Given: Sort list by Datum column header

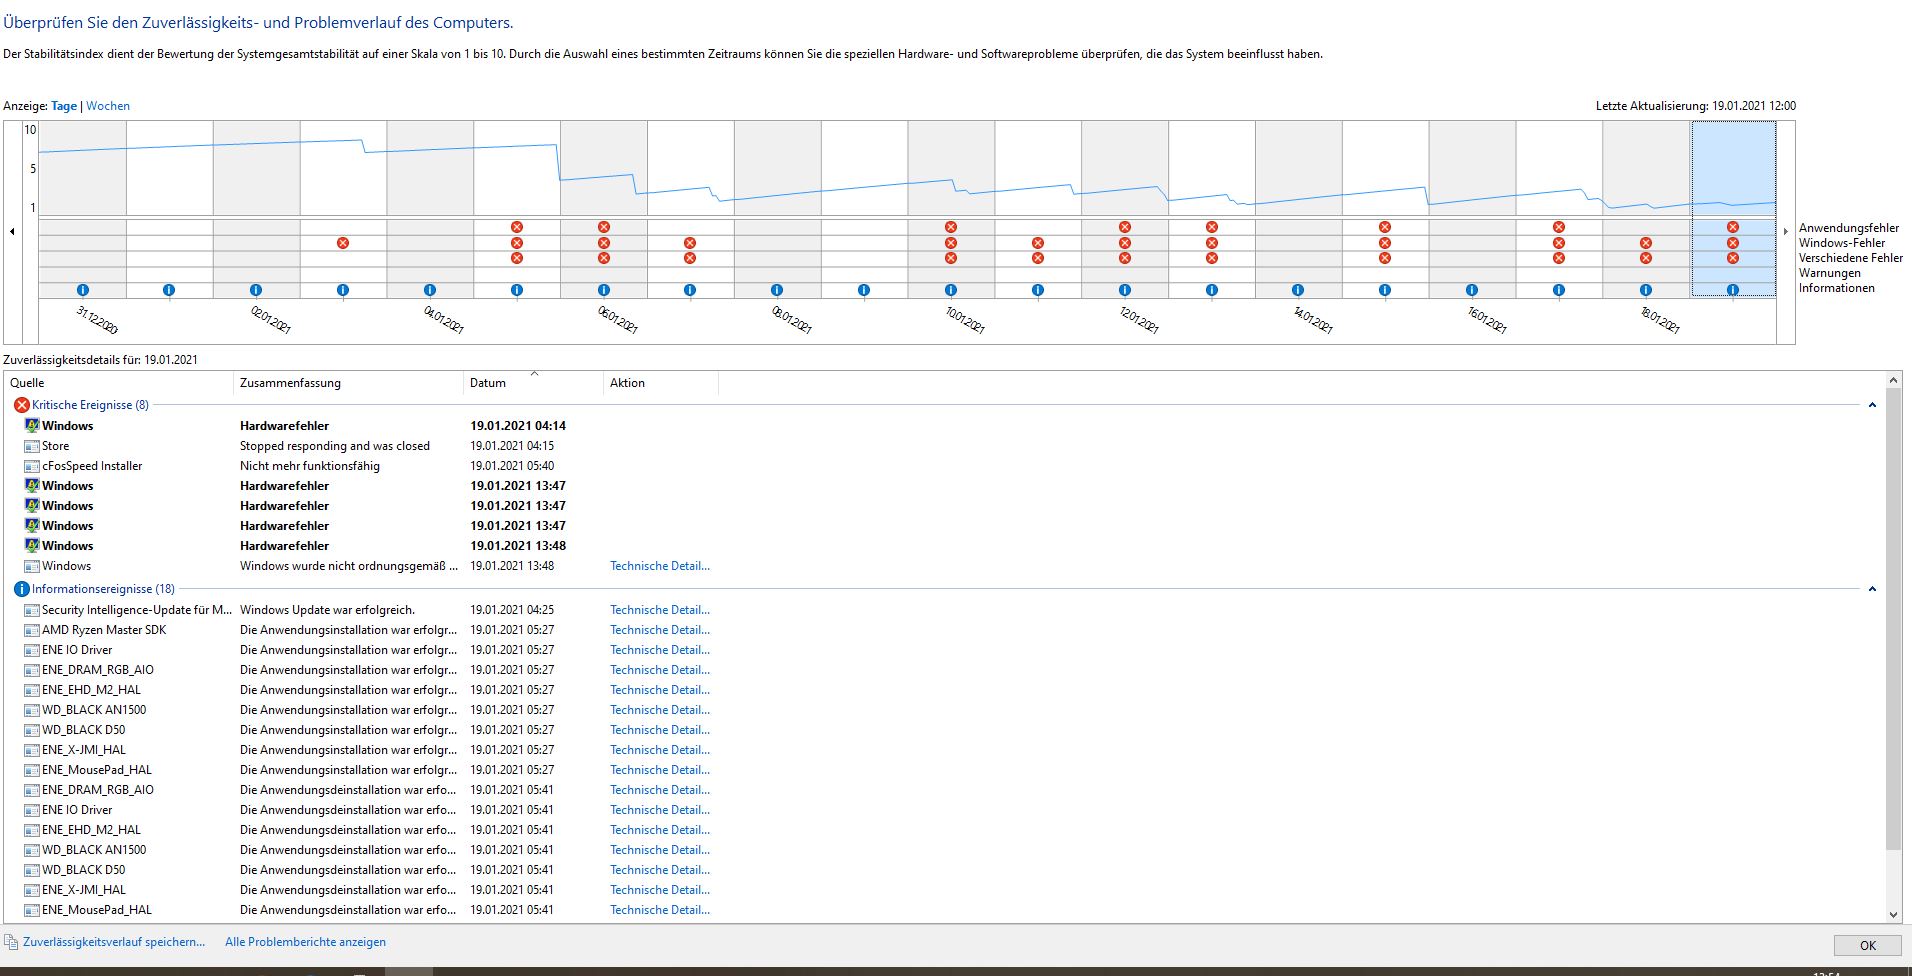Looking at the screenshot, I should 533,383.
